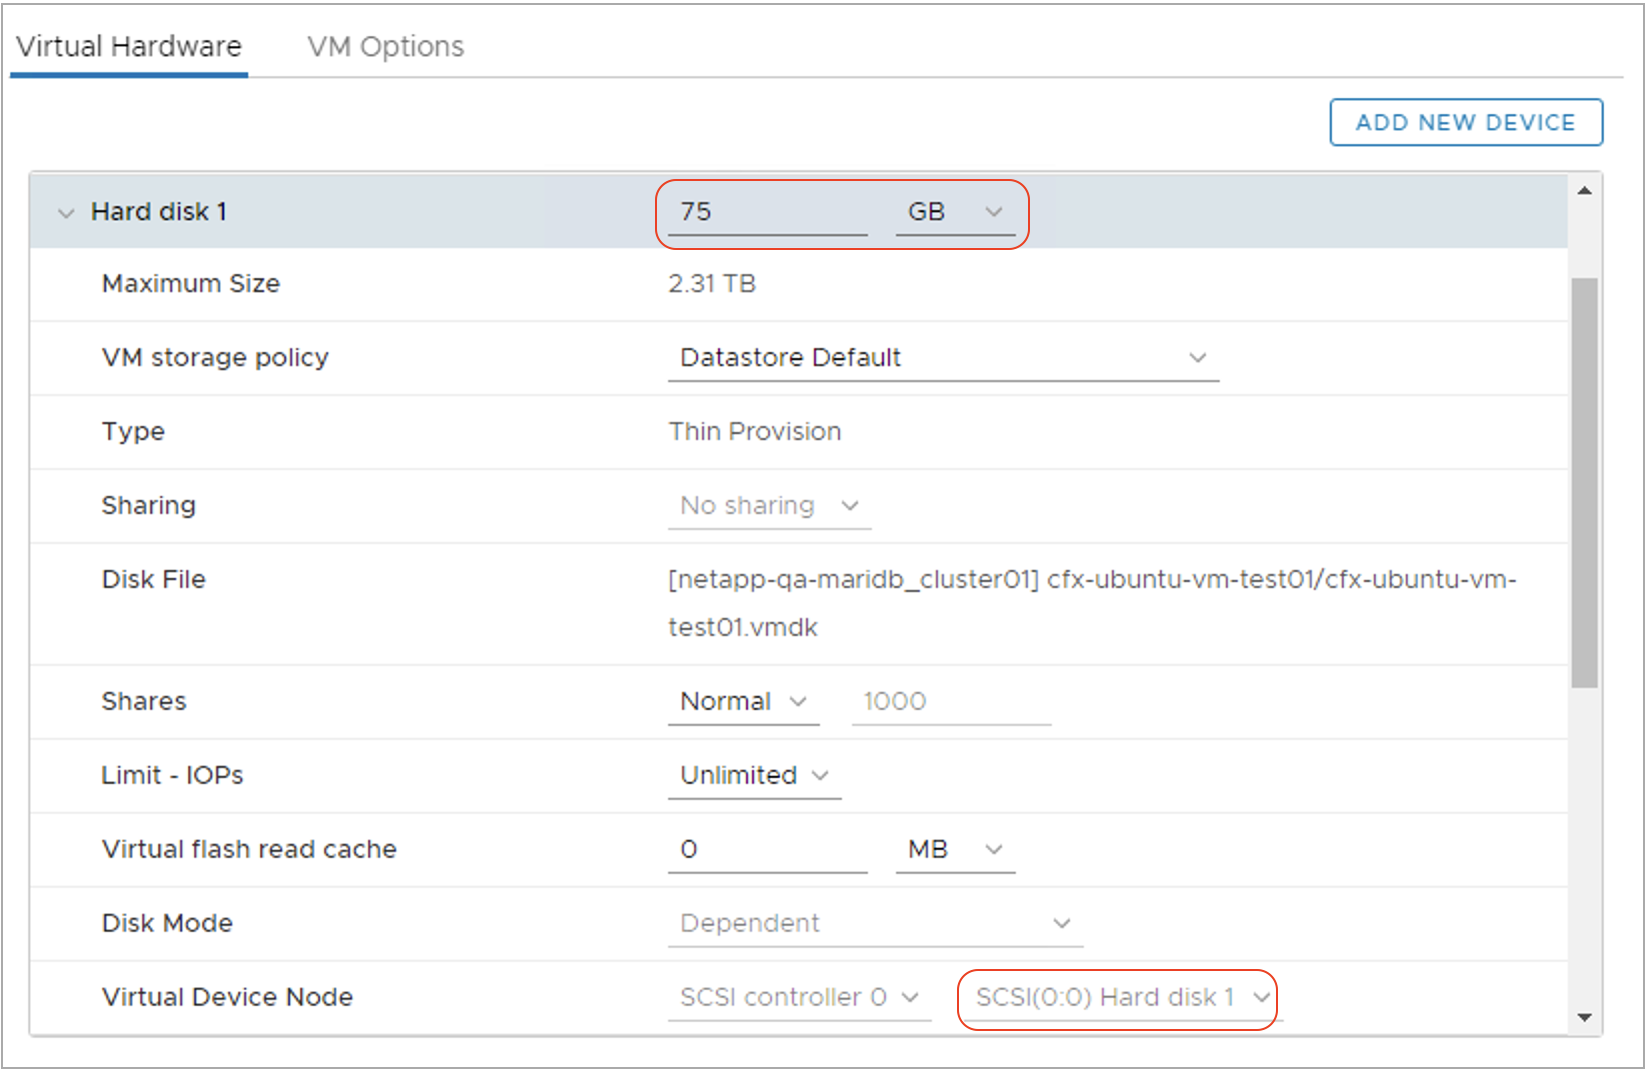The image size is (1648, 1078).
Task: Click the scroll down arrow in hardware list
Action: (x=1584, y=1018)
